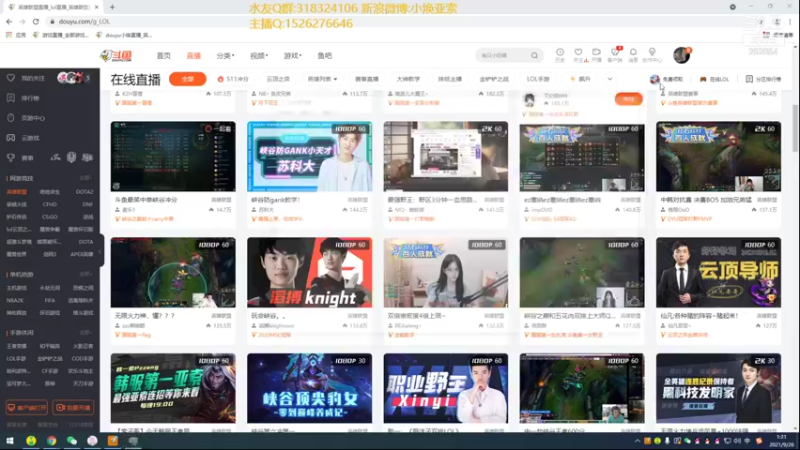Open a new browser tab

(112, 7)
